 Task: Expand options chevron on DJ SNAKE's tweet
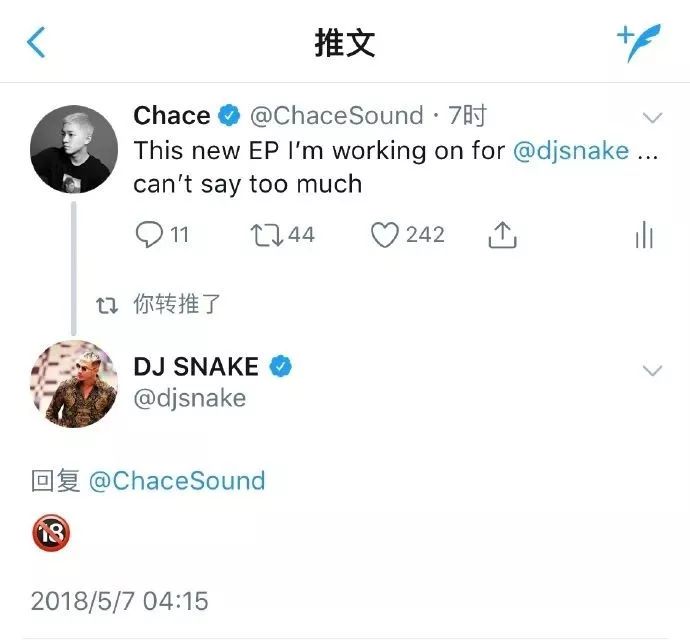[652, 370]
